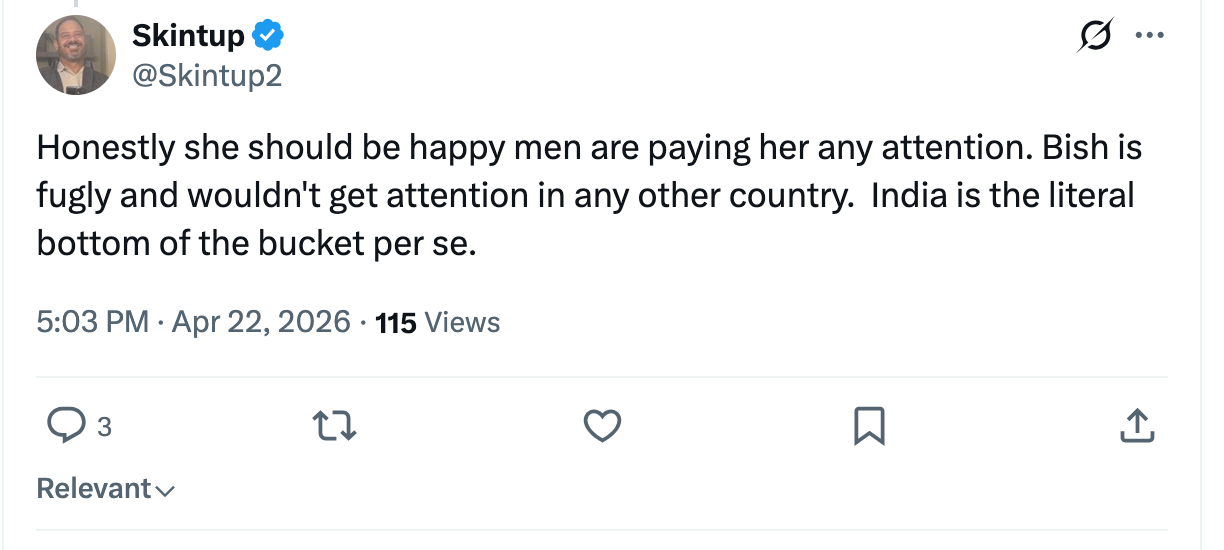
Task: Open the three-dot more options menu
Action: pos(1150,36)
